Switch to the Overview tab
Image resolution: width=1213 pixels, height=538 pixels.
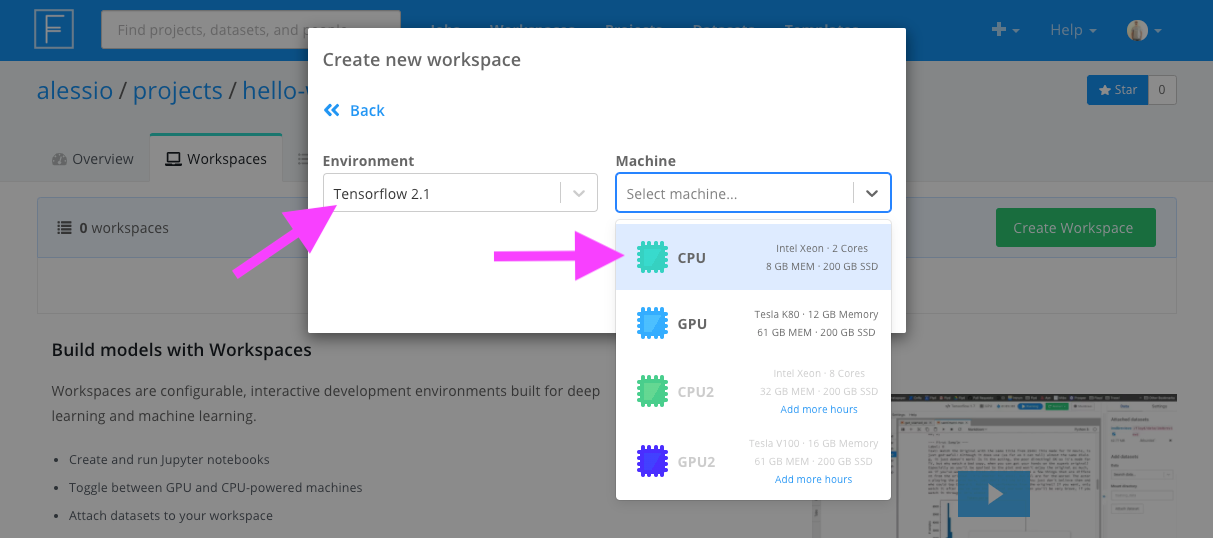[x=92, y=159]
